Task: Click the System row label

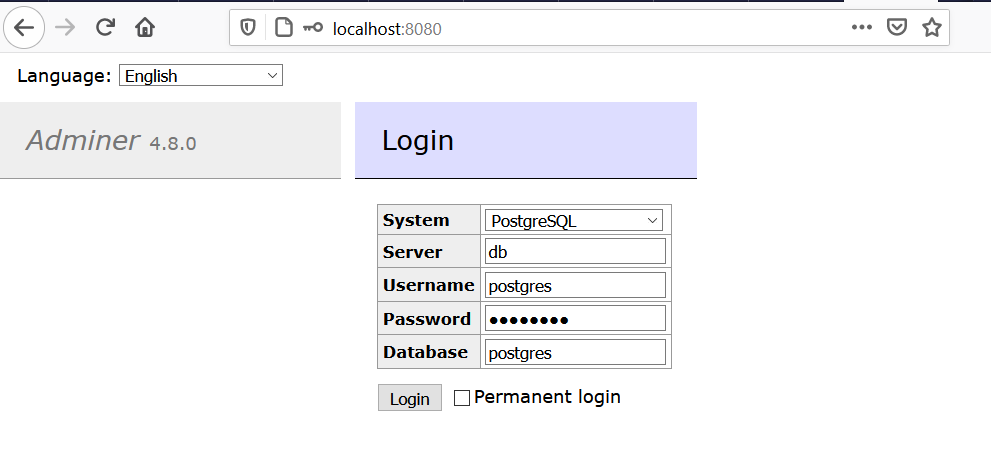Action: [x=416, y=220]
